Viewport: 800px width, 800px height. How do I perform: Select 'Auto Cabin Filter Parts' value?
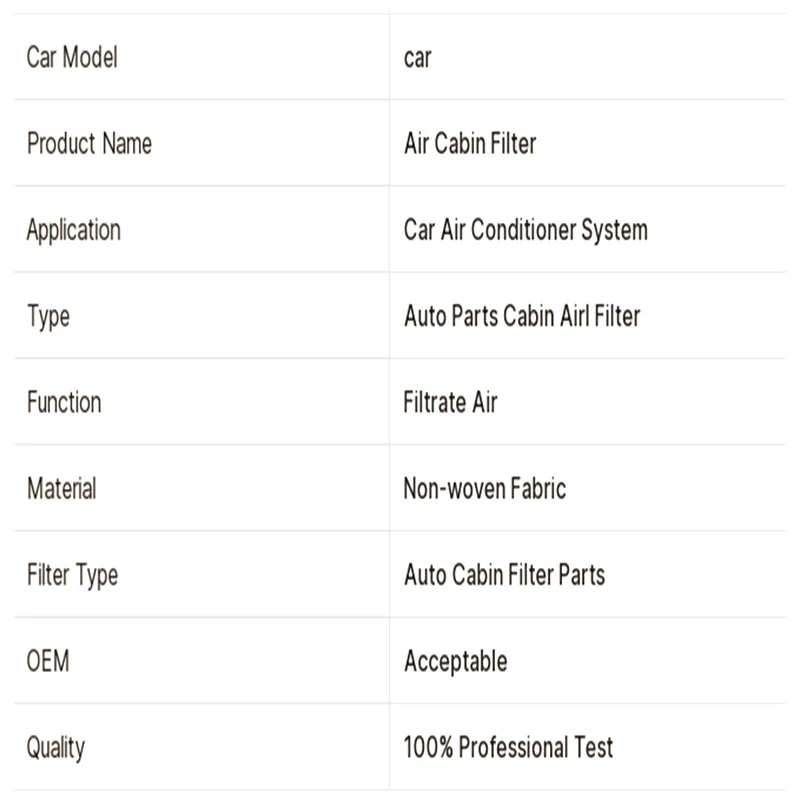505,574
